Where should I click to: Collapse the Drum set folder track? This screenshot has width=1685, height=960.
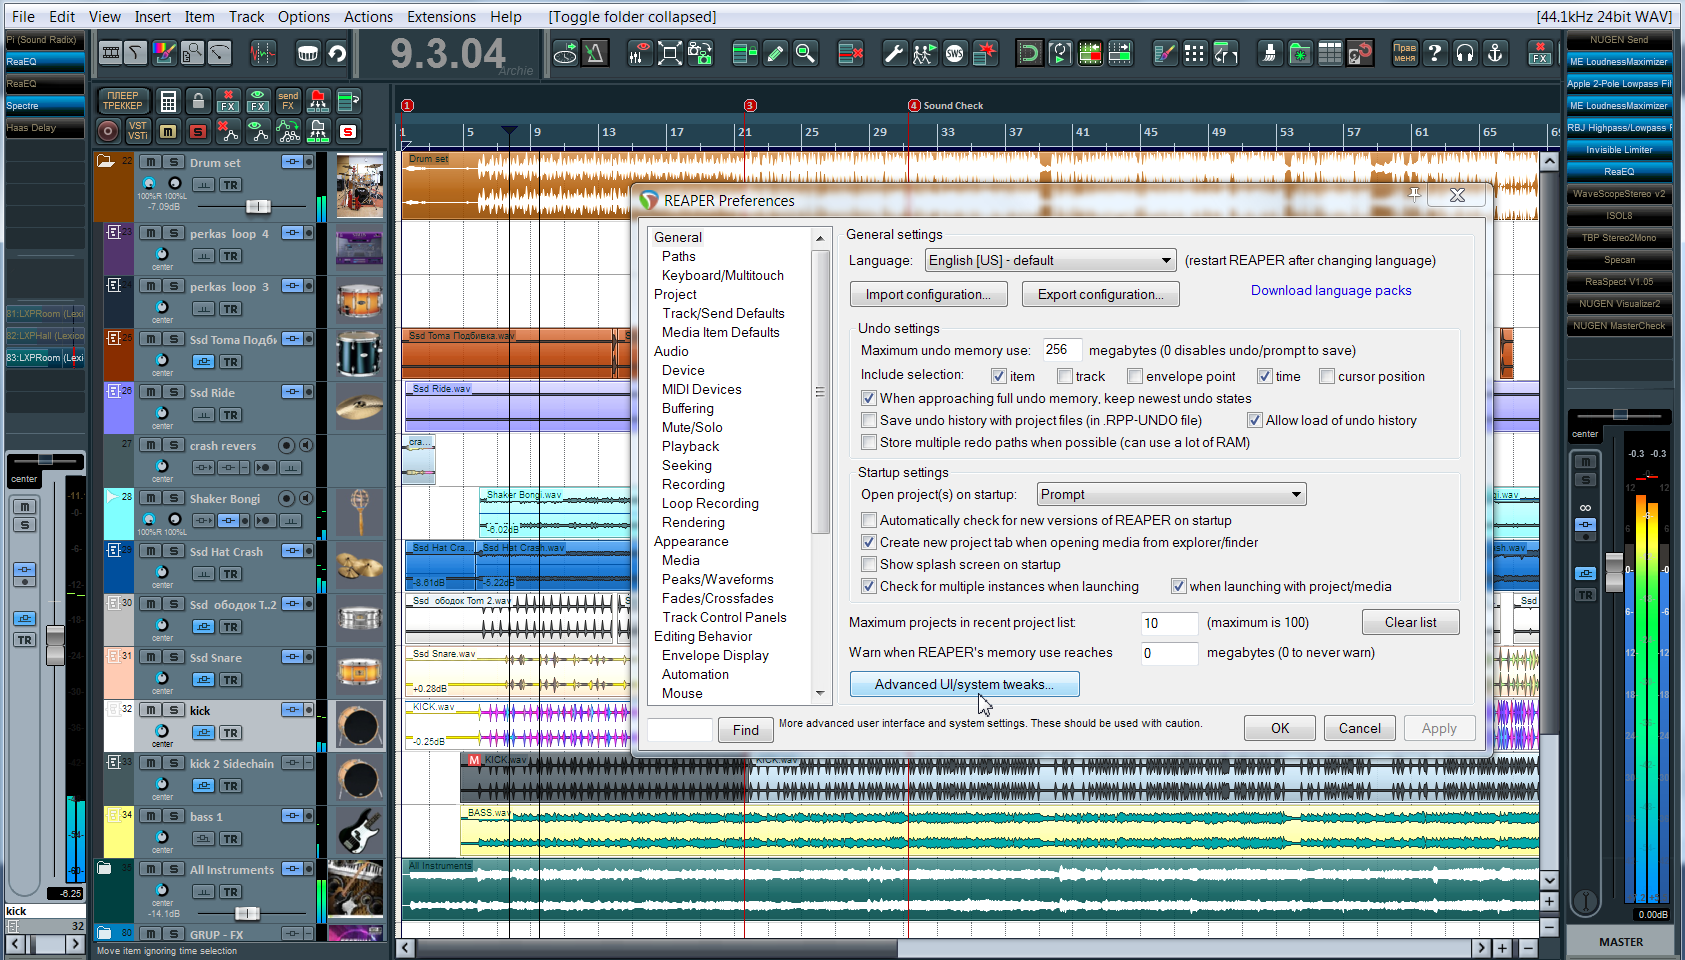tap(105, 161)
